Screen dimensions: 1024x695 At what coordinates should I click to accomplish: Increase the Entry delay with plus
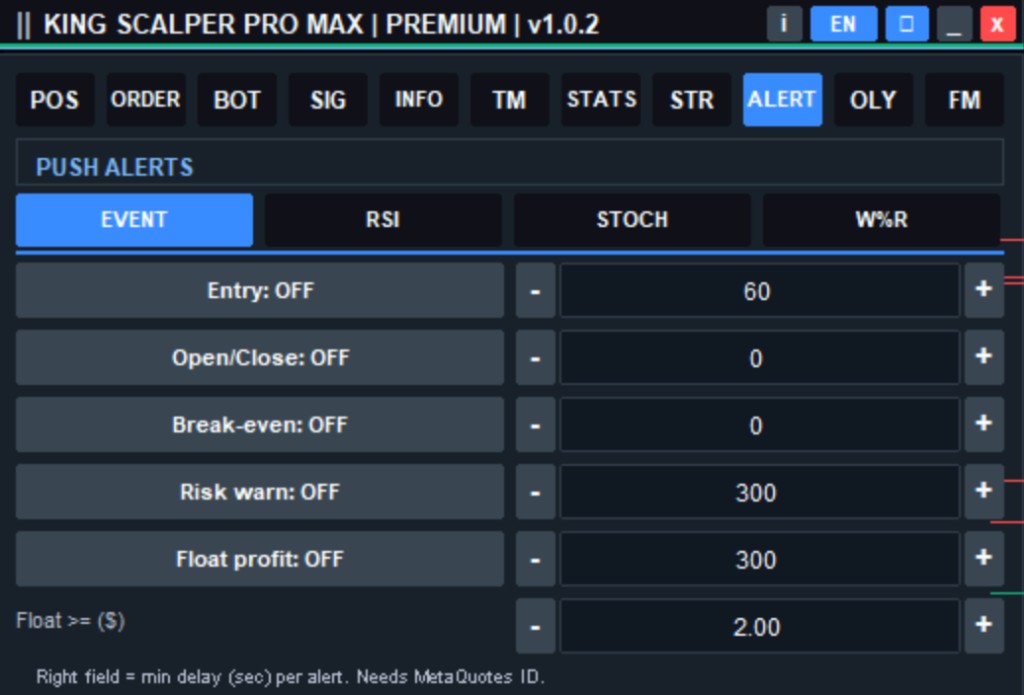(984, 291)
